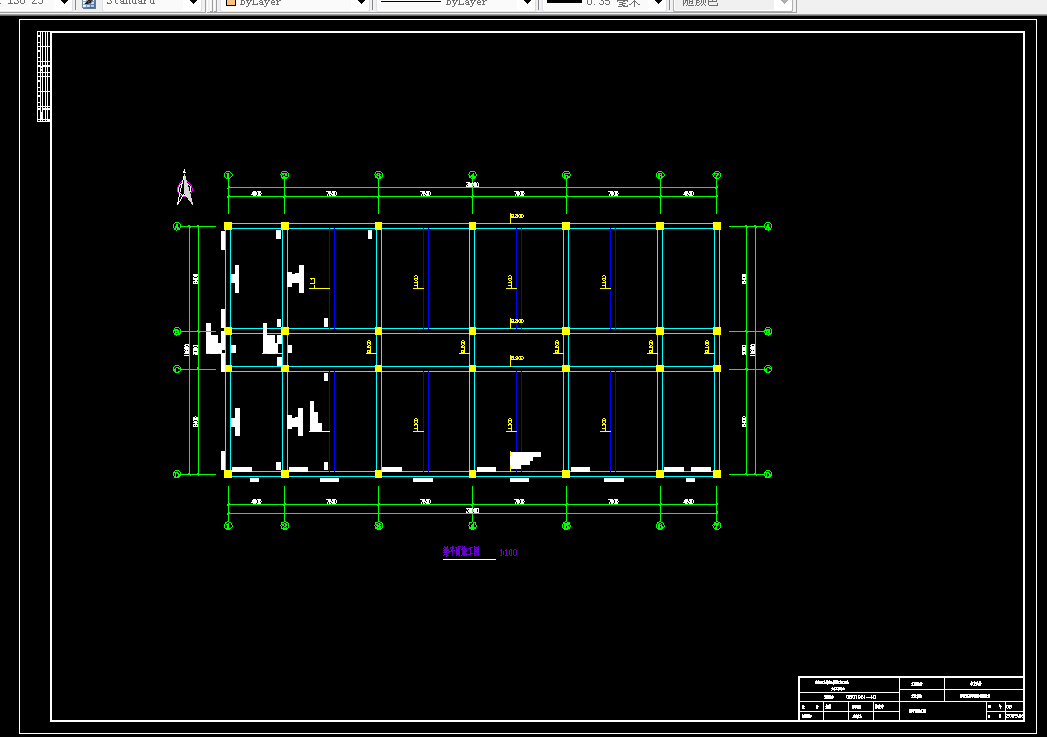Open the 随颜色 plot style dropdown
Image resolution: width=1047 pixels, height=737 pixels.
pos(732,3)
